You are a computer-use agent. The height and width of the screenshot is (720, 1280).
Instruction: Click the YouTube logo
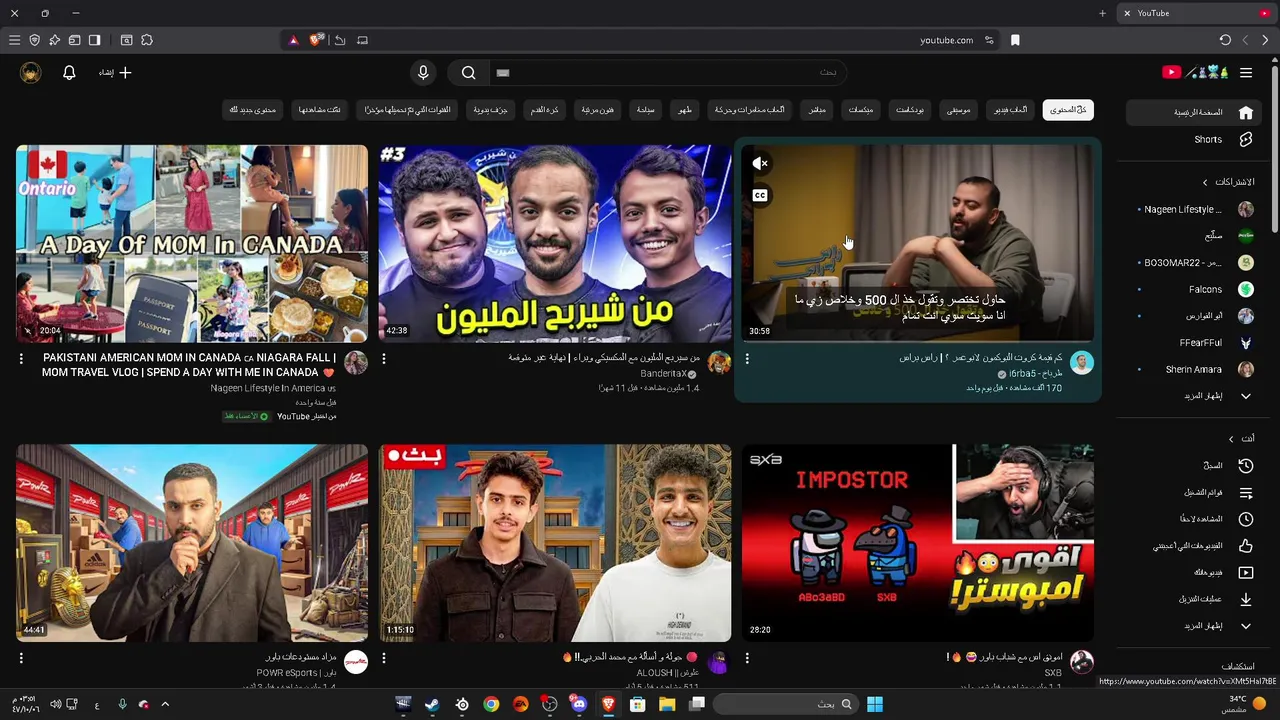pos(1194,72)
